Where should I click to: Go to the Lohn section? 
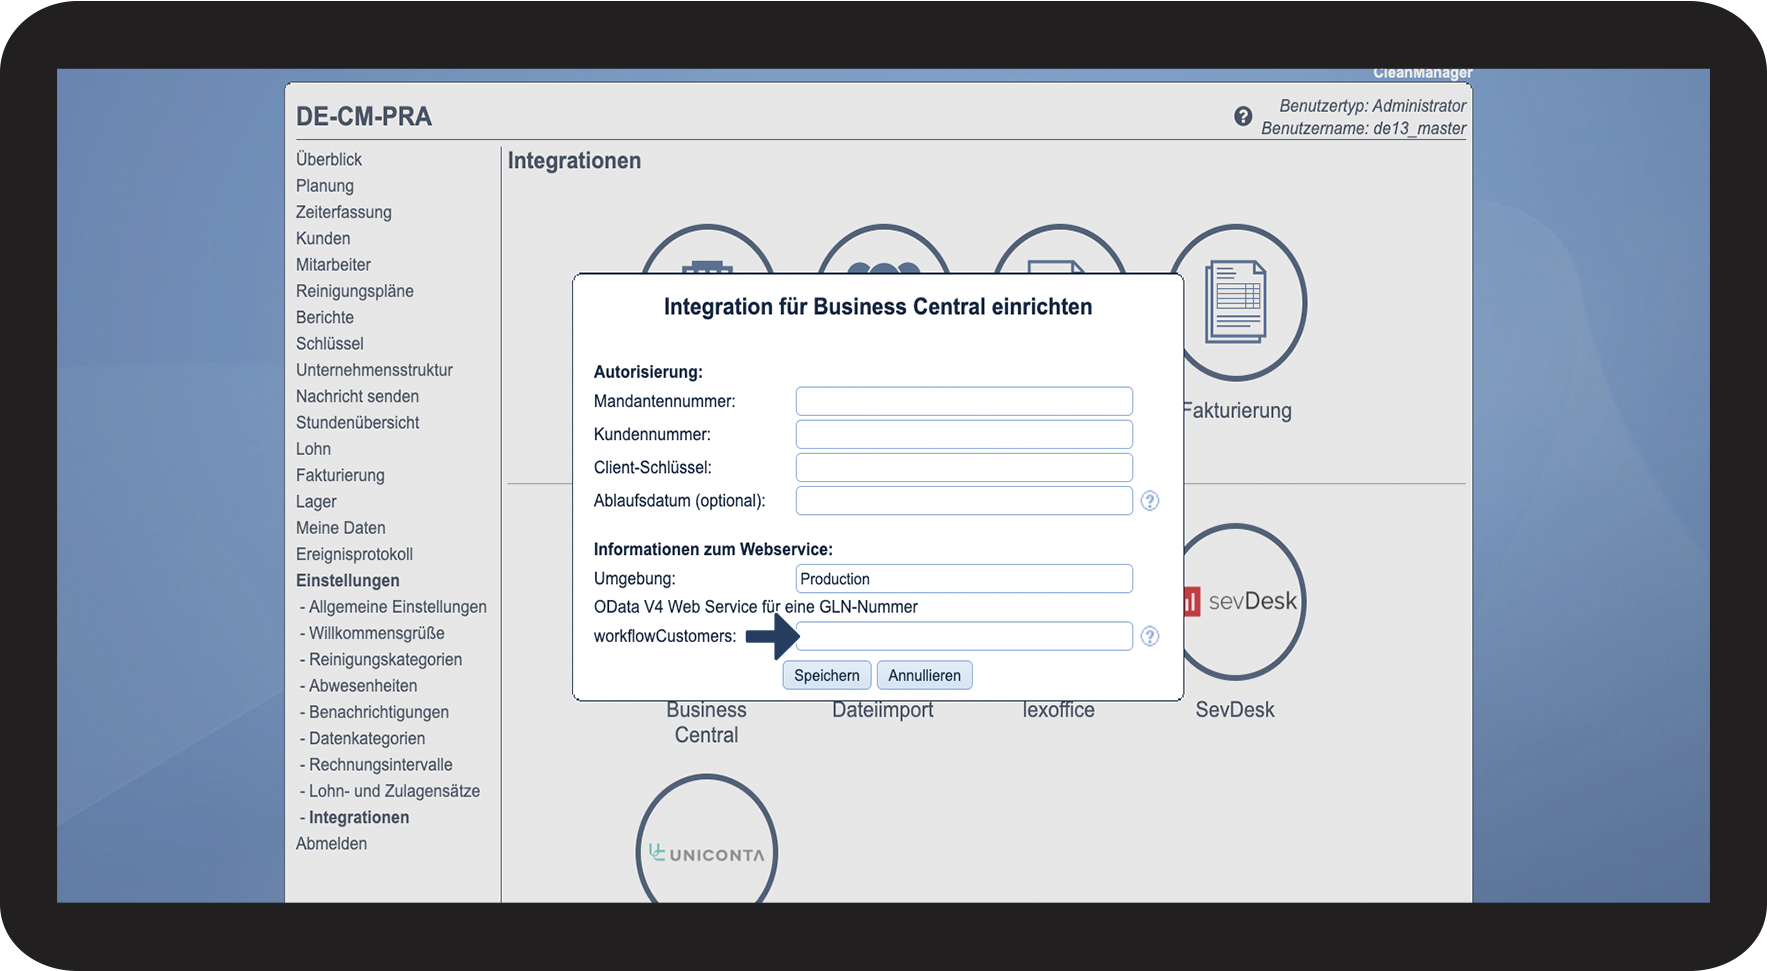(313, 449)
